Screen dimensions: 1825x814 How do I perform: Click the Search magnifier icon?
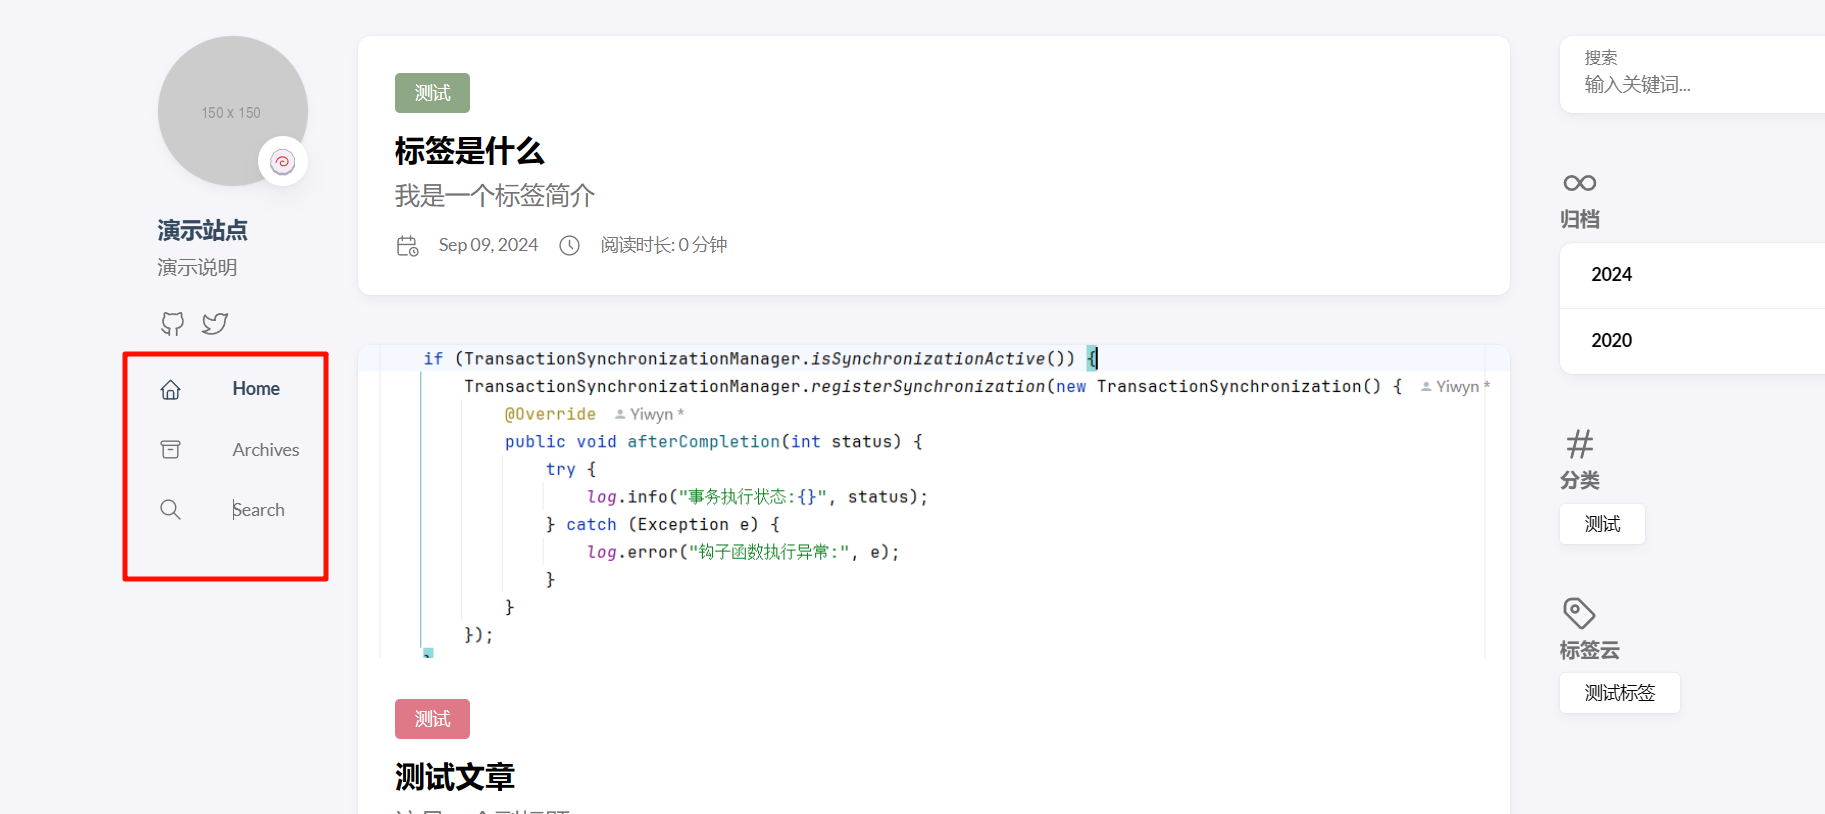(171, 510)
